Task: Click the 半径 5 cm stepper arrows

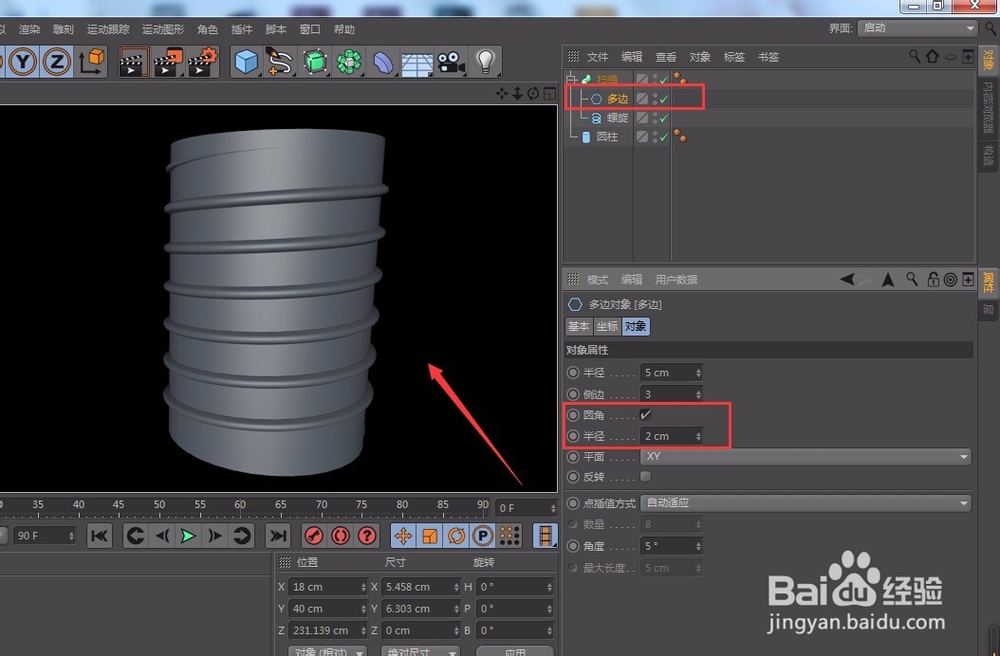Action: [x=698, y=372]
